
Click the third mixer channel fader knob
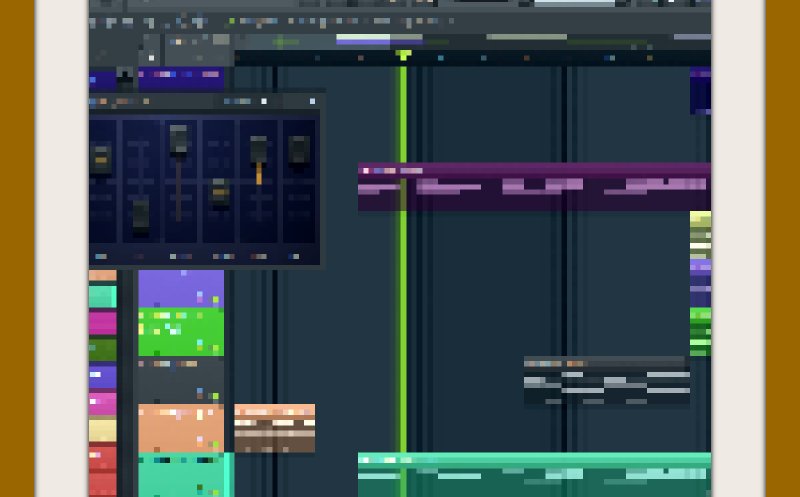click(x=178, y=139)
